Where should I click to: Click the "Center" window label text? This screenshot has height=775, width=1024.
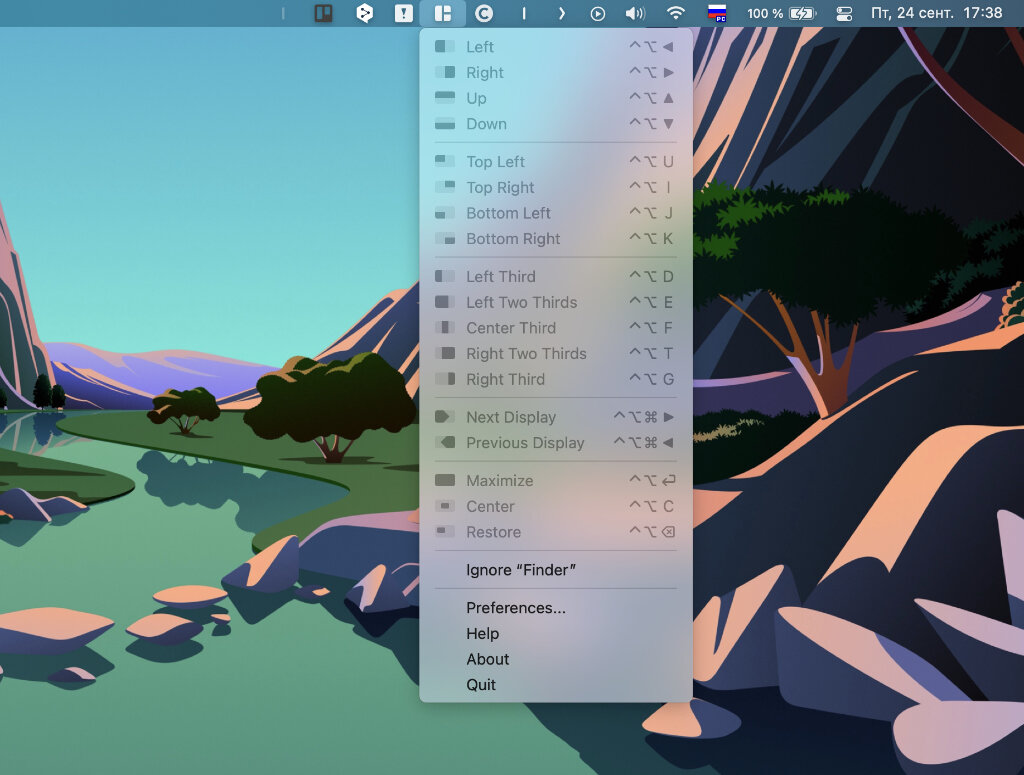(x=490, y=506)
